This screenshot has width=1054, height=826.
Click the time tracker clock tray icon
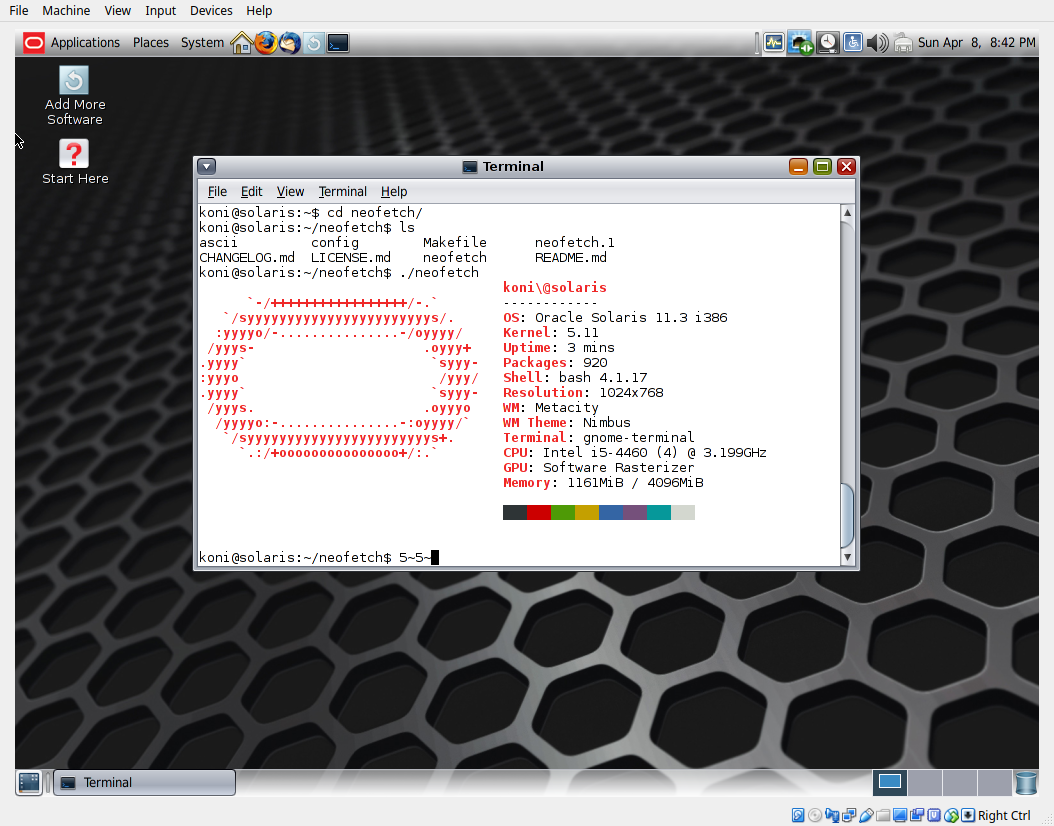coord(828,42)
